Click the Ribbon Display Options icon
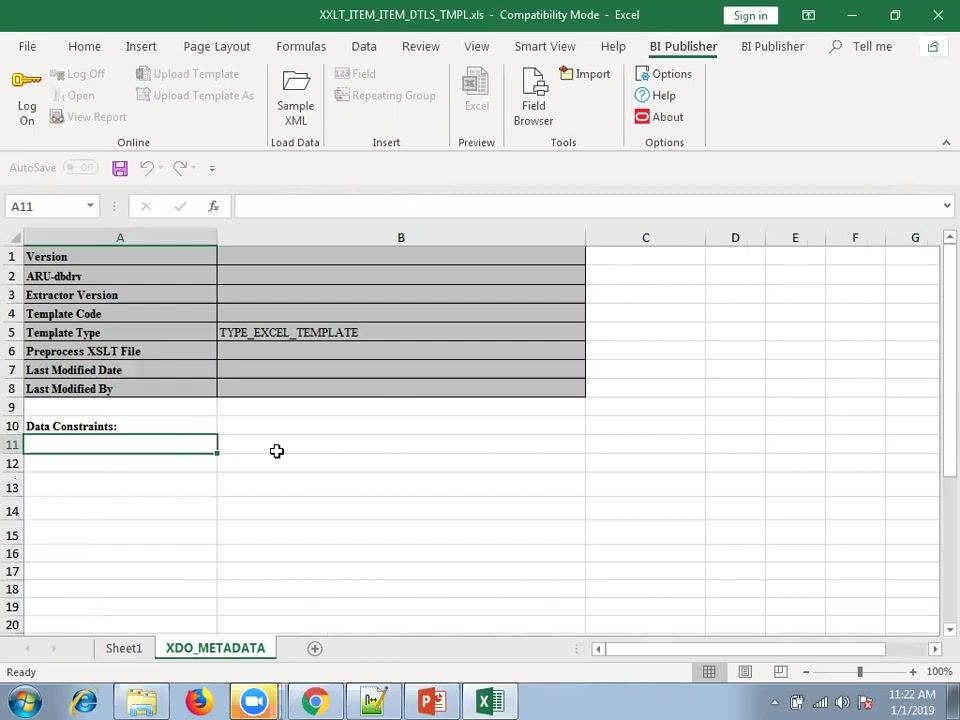960x720 pixels. point(808,15)
